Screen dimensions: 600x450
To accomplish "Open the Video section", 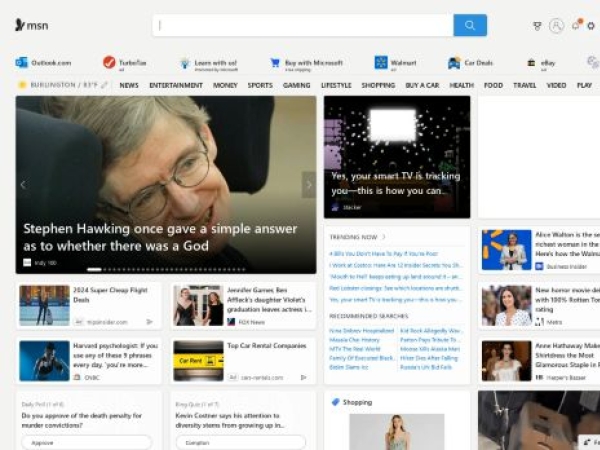I will point(556,85).
